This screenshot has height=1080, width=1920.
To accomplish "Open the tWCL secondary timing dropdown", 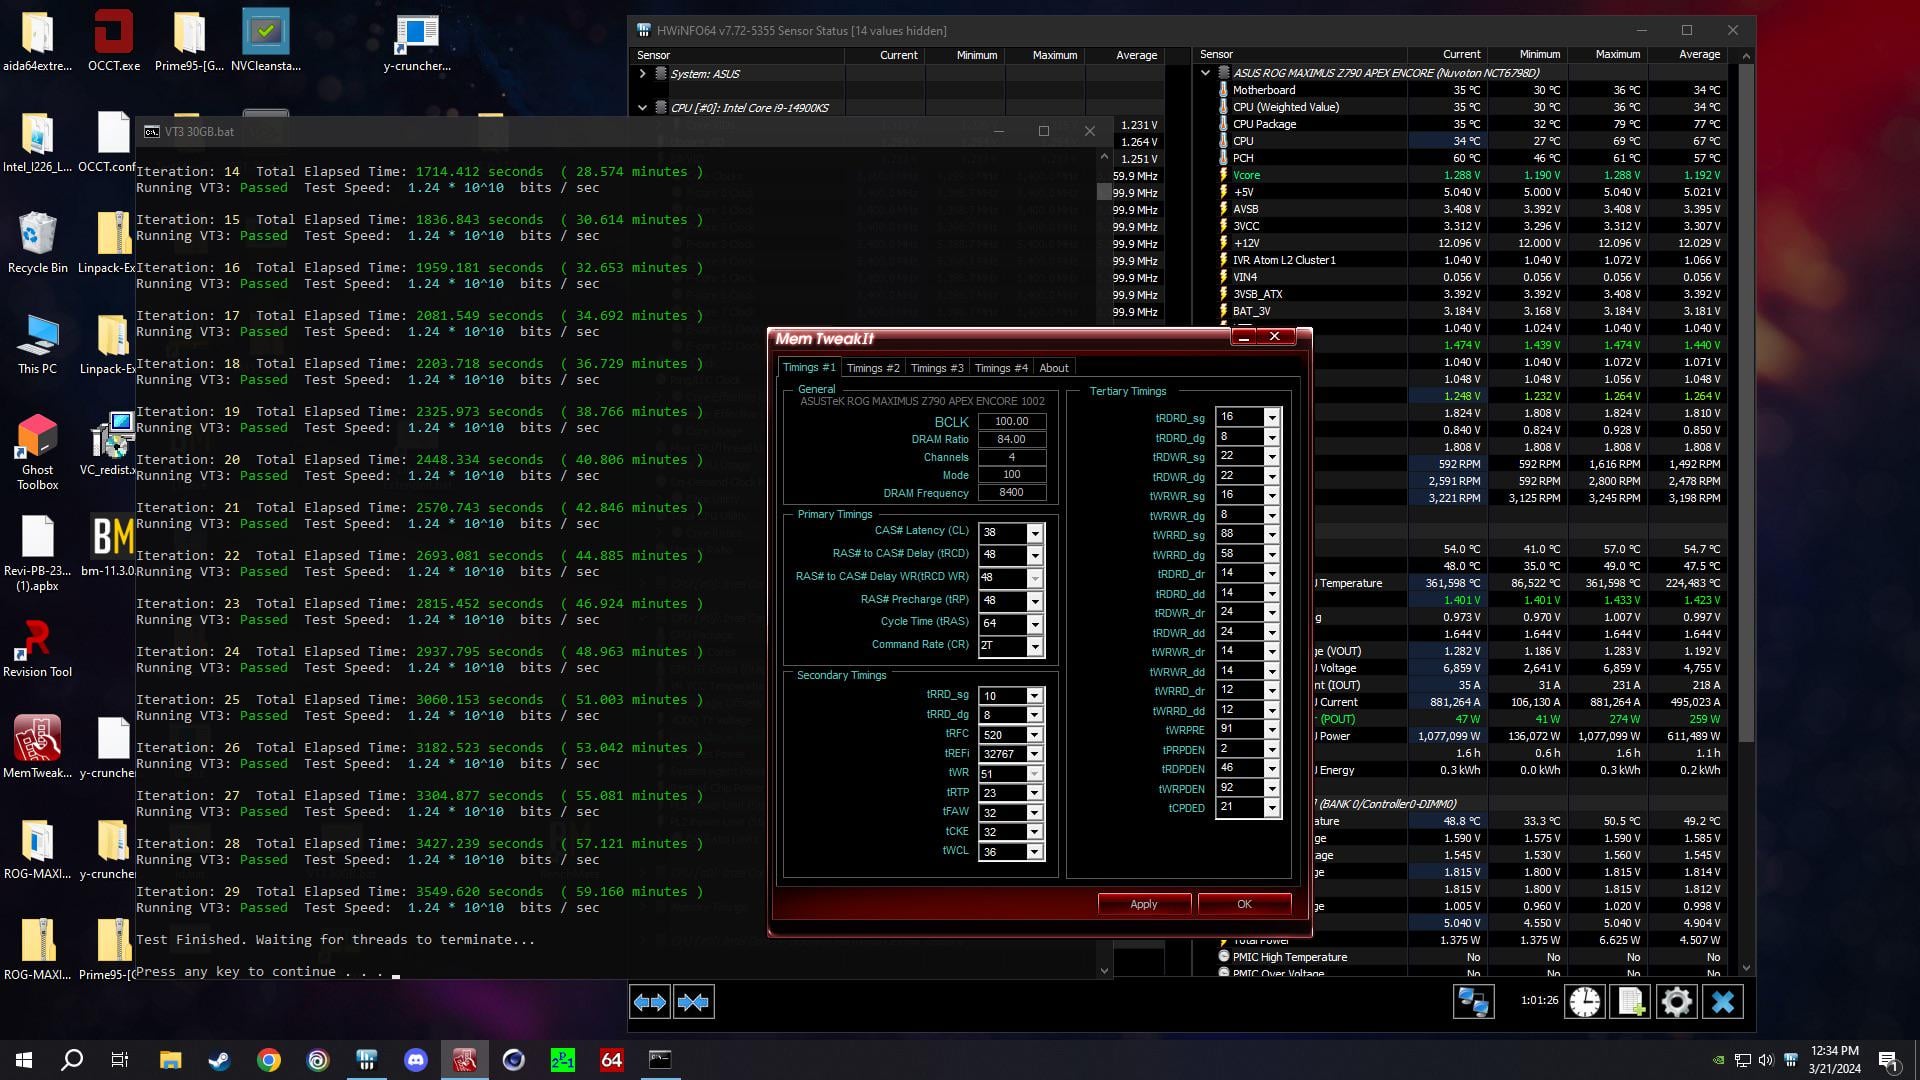I will click(1035, 852).
